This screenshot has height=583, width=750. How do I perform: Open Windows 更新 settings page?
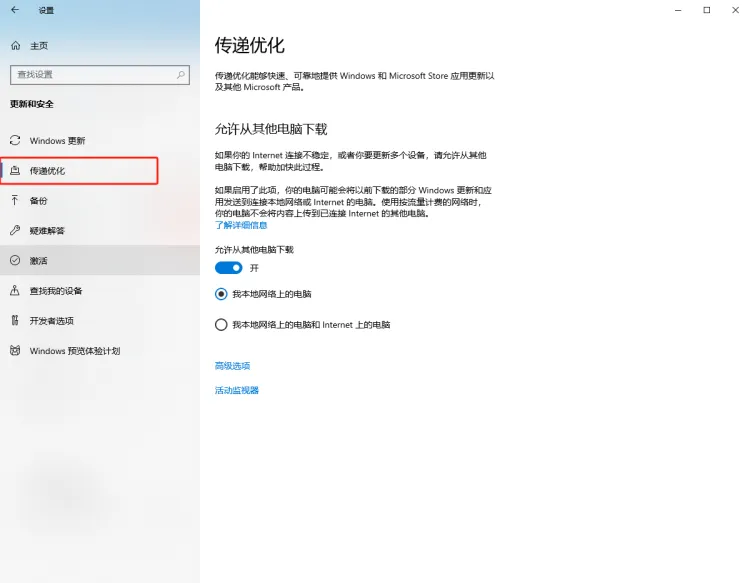pos(100,141)
